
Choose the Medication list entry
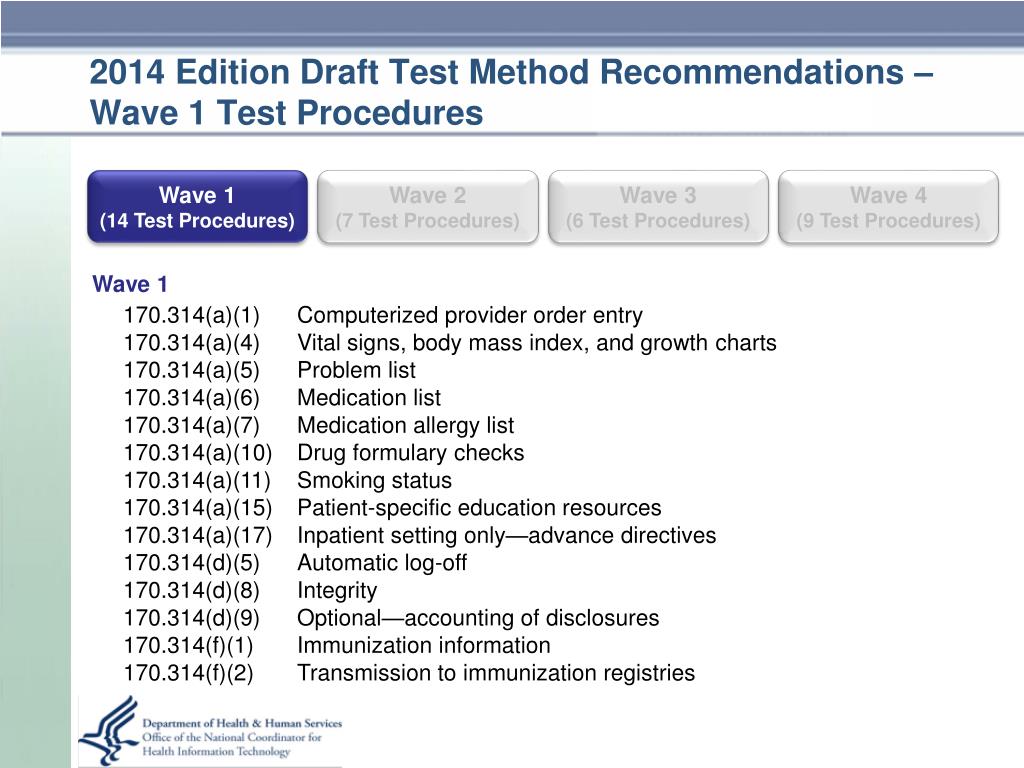point(369,398)
